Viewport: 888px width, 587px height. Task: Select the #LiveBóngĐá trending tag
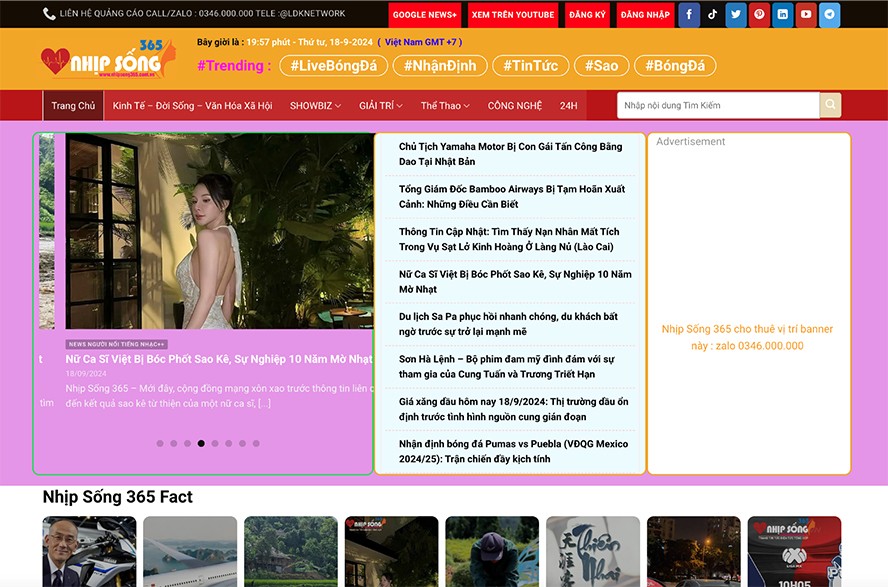tap(332, 66)
